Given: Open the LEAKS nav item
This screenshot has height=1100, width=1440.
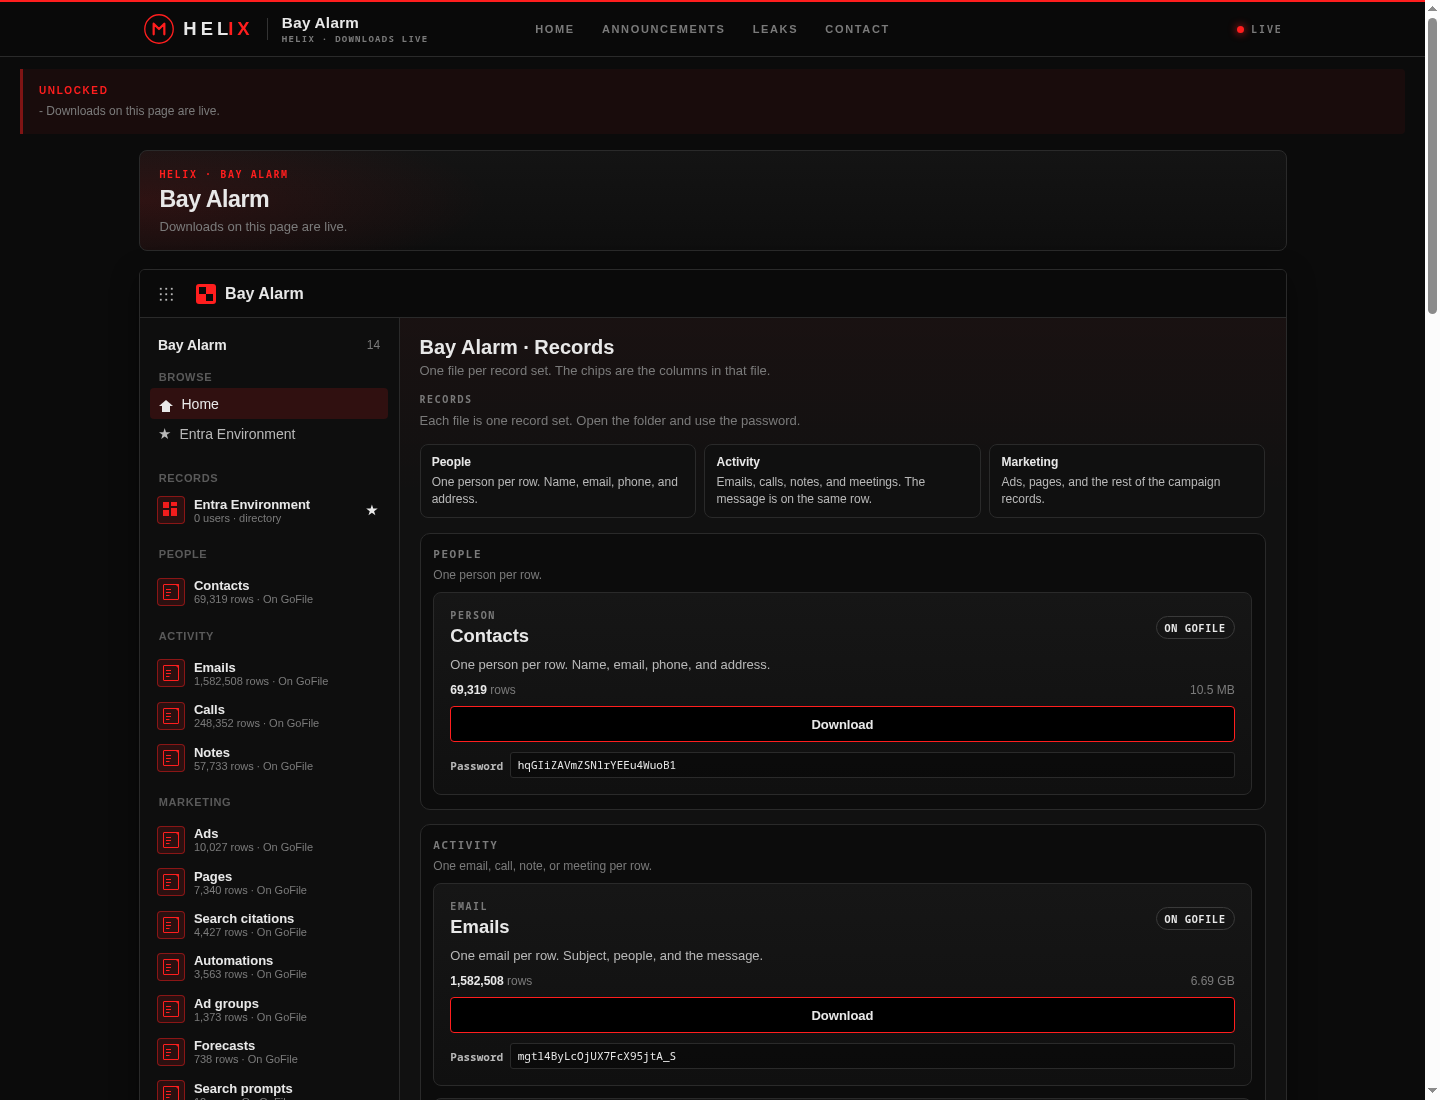Looking at the screenshot, I should (775, 29).
